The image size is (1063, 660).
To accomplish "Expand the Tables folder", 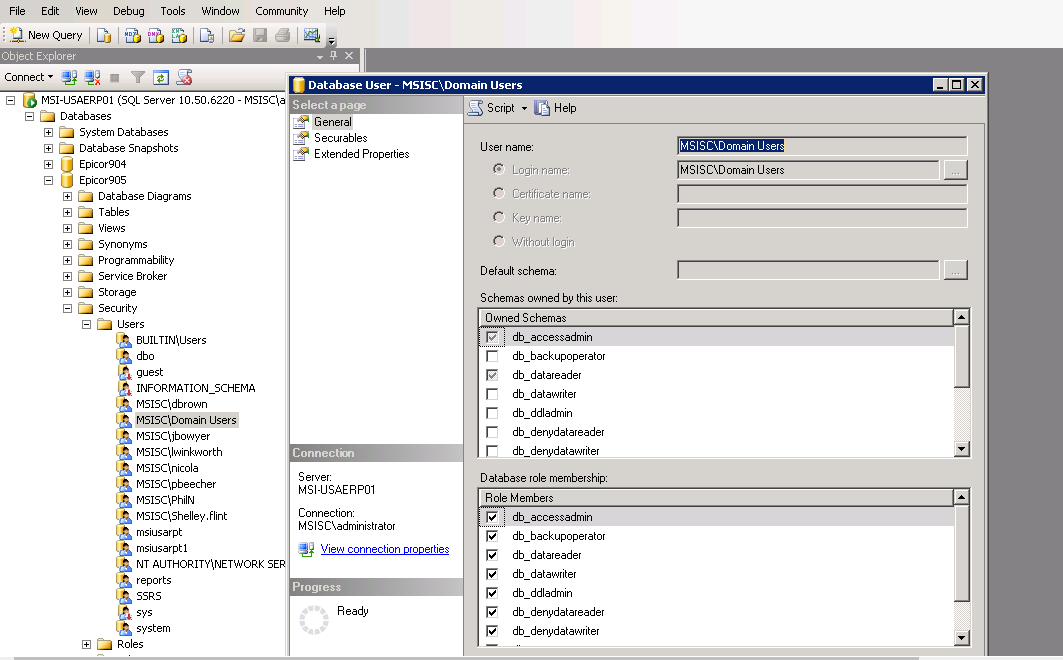I will [x=67, y=212].
